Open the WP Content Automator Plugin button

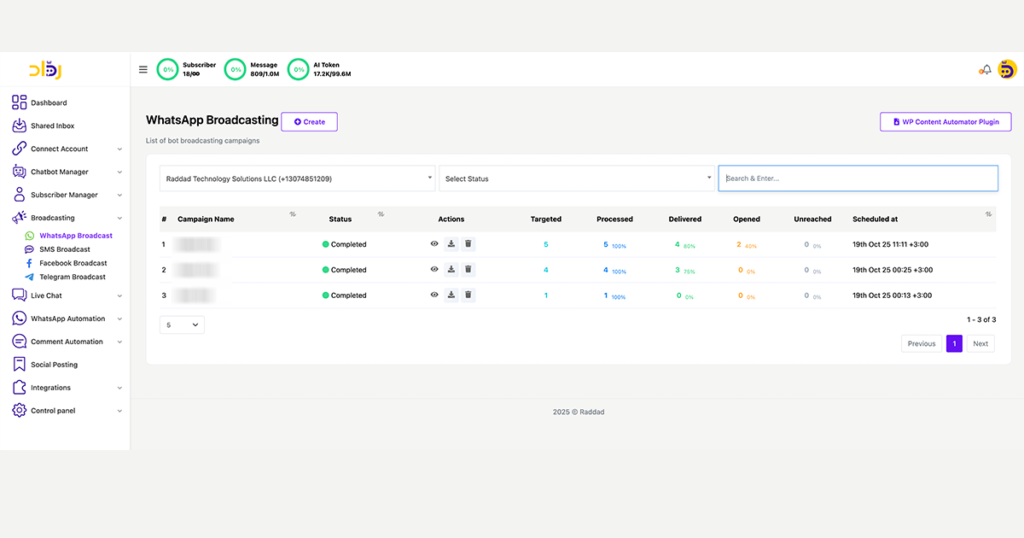pyautogui.click(x=945, y=122)
